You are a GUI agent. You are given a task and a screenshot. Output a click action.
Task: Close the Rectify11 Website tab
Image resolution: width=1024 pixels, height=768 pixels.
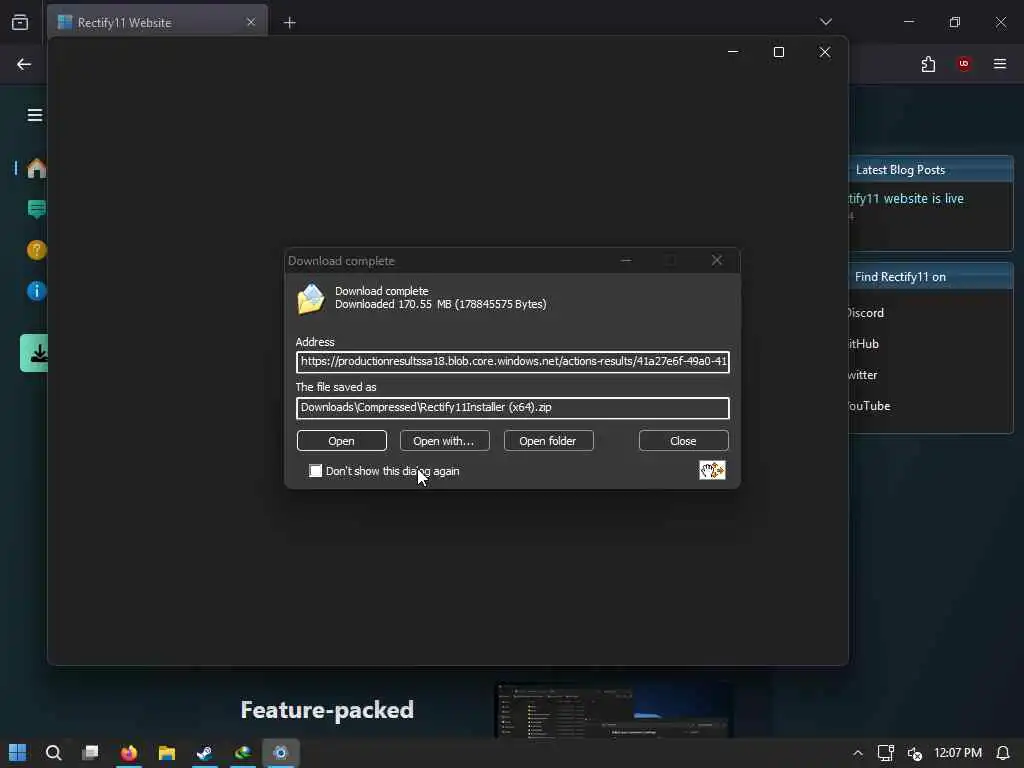pos(251,22)
